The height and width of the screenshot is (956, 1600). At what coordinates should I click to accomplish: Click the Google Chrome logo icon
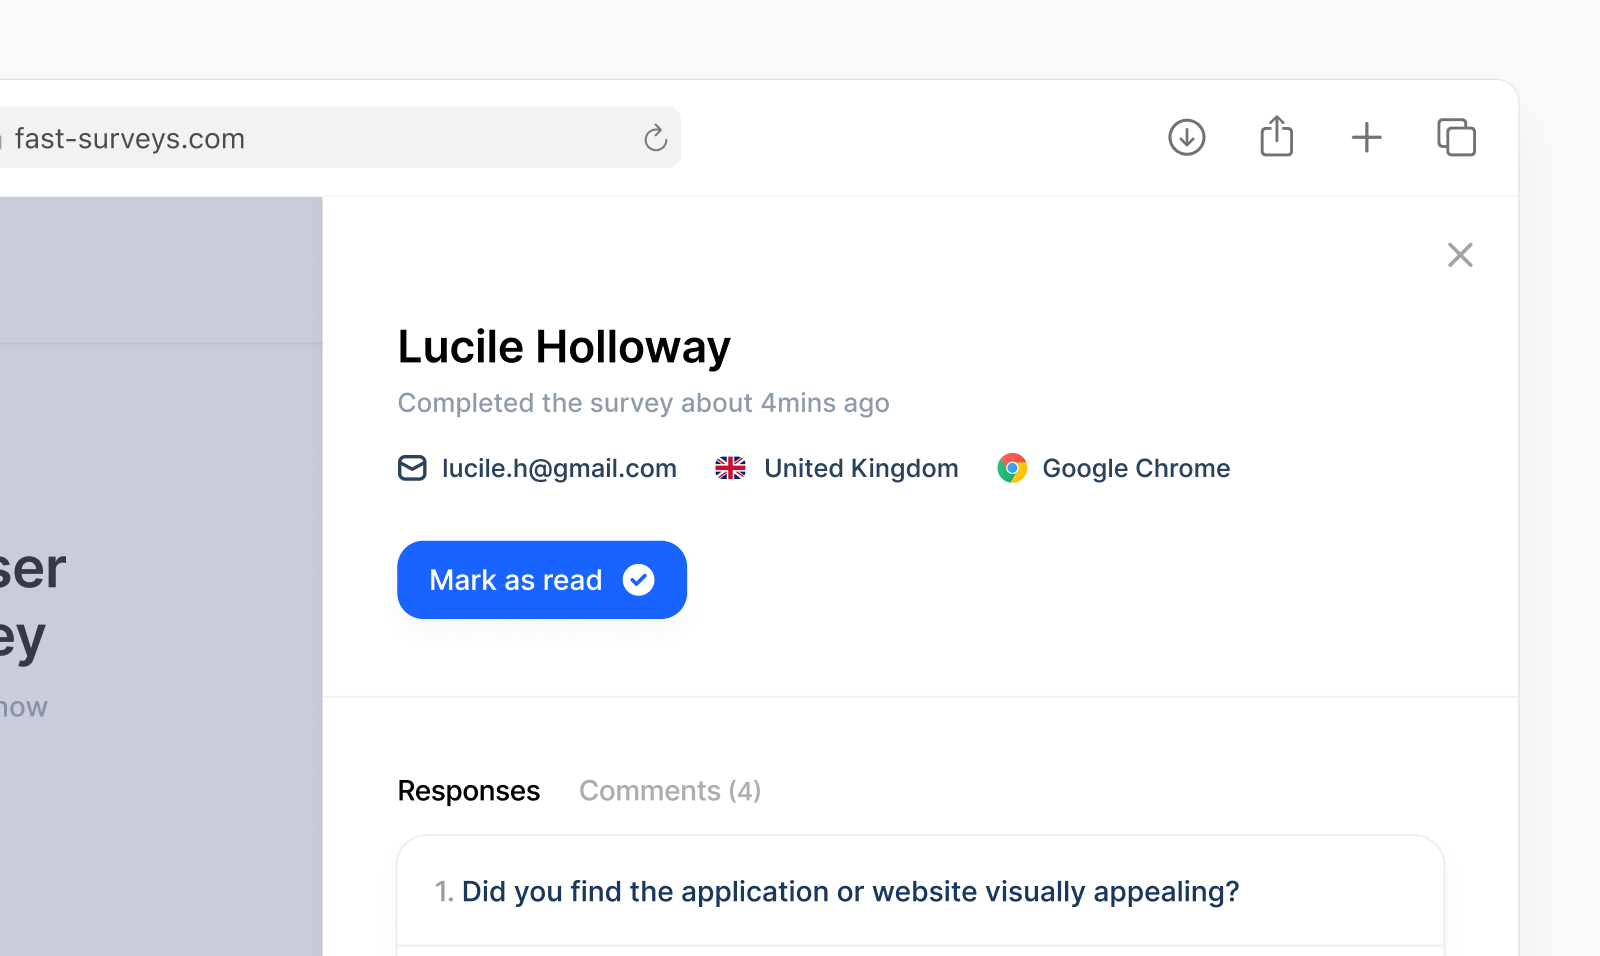click(x=1012, y=468)
